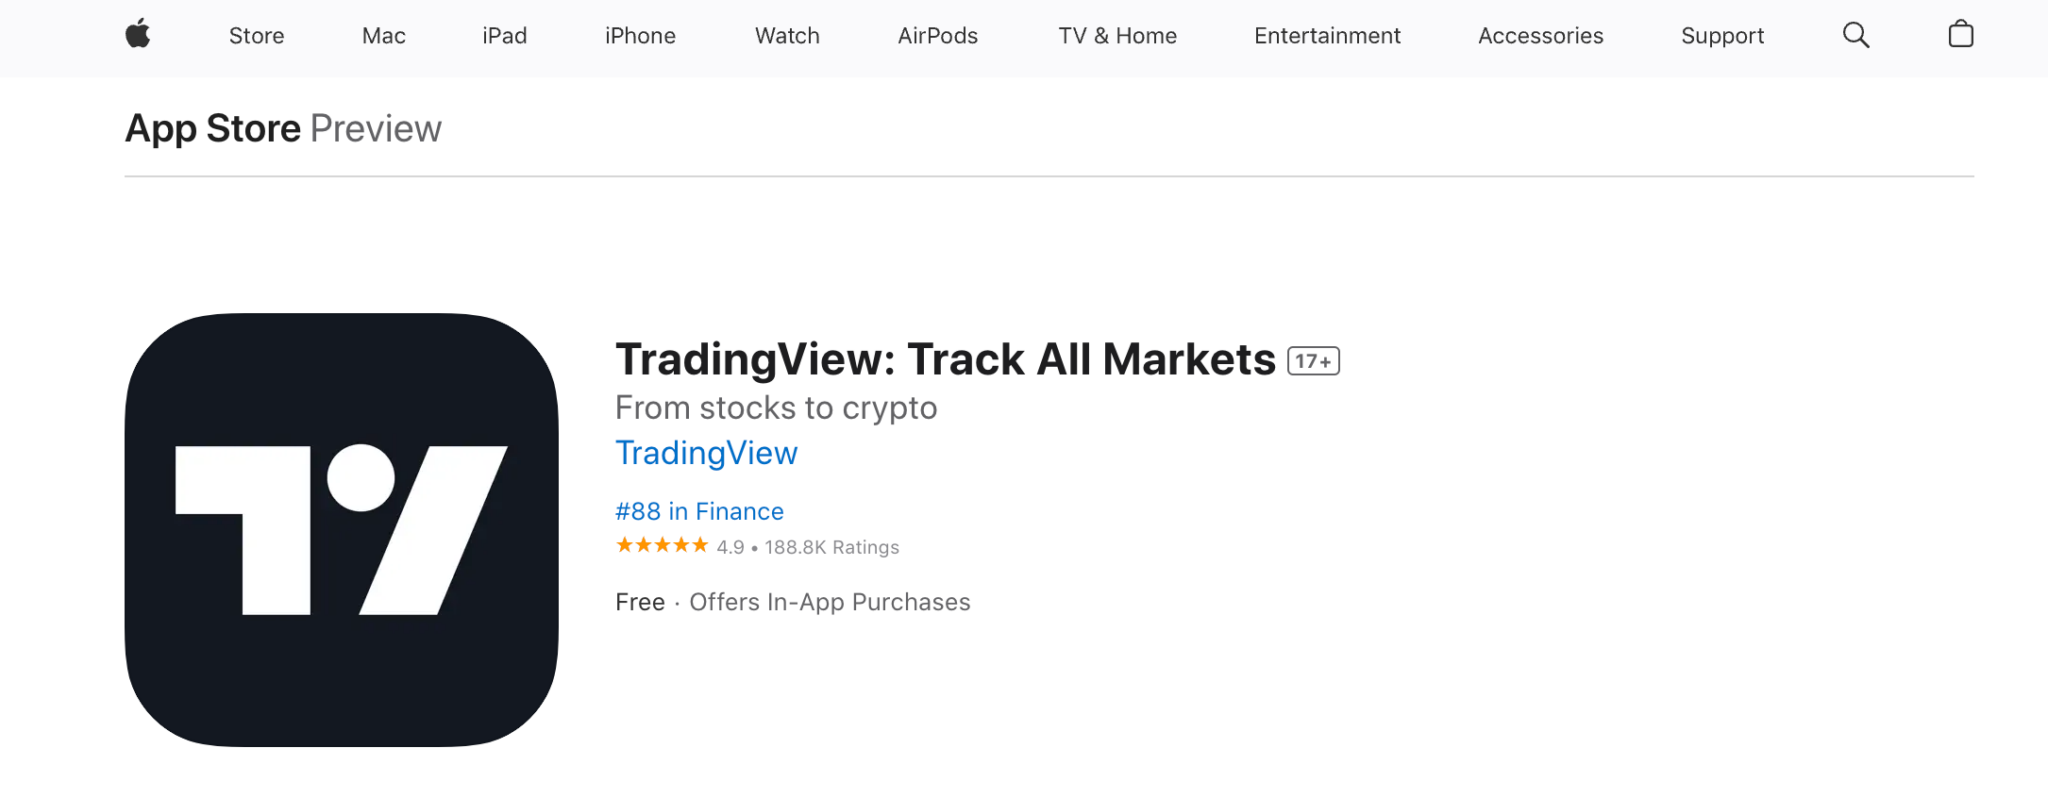
Task: Open the iPhone section
Action: 639,35
